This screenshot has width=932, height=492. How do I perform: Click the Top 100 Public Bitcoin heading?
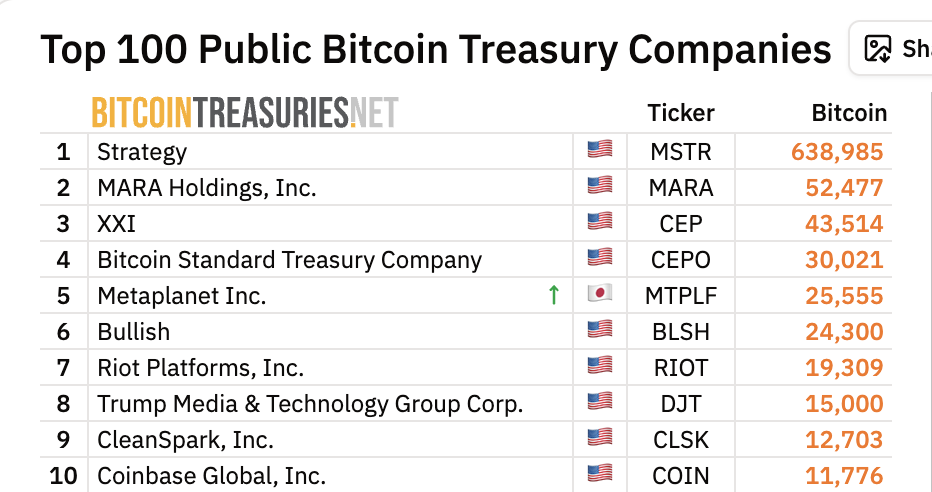[x=436, y=48]
